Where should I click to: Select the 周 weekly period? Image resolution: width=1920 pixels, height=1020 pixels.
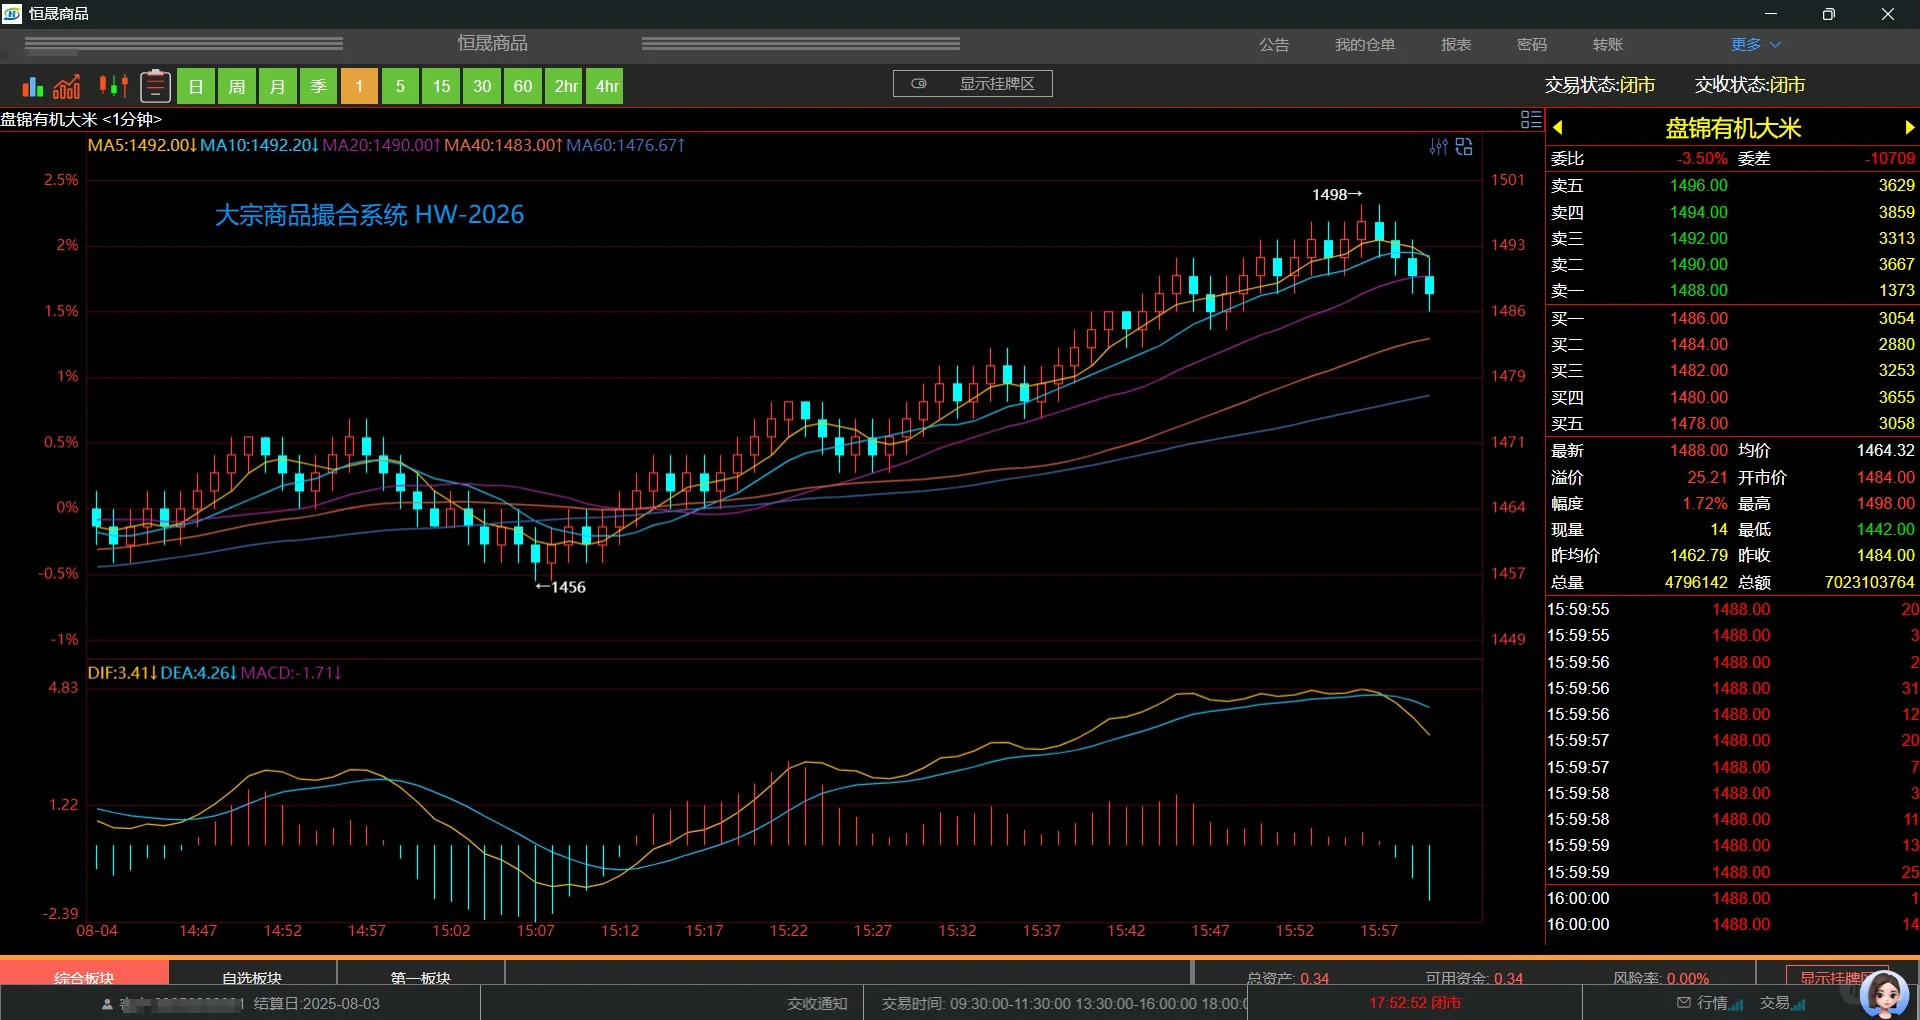pos(237,86)
